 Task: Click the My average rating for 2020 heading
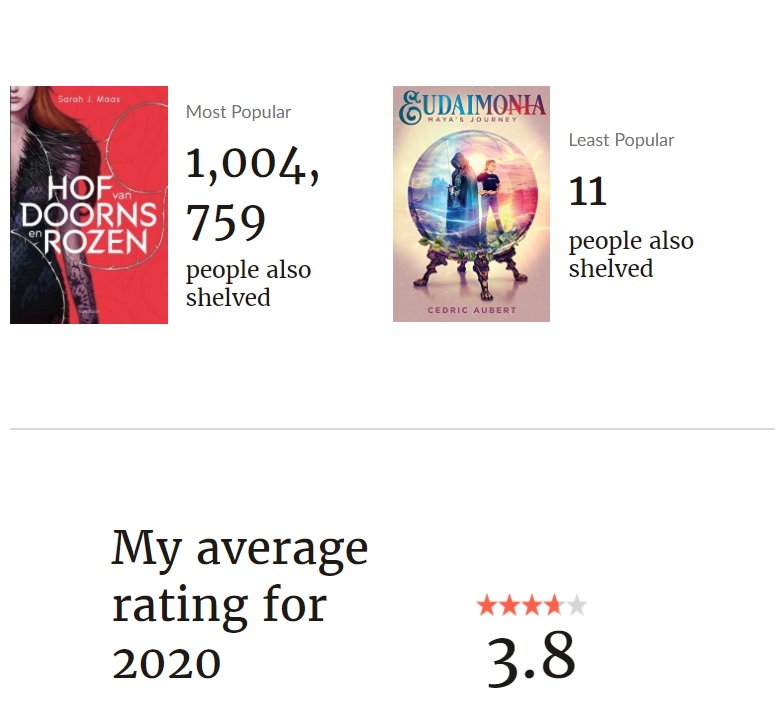(x=239, y=605)
